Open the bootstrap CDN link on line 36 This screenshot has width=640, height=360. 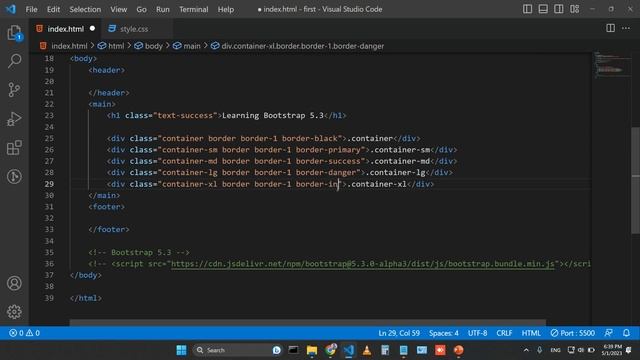pos(362,264)
